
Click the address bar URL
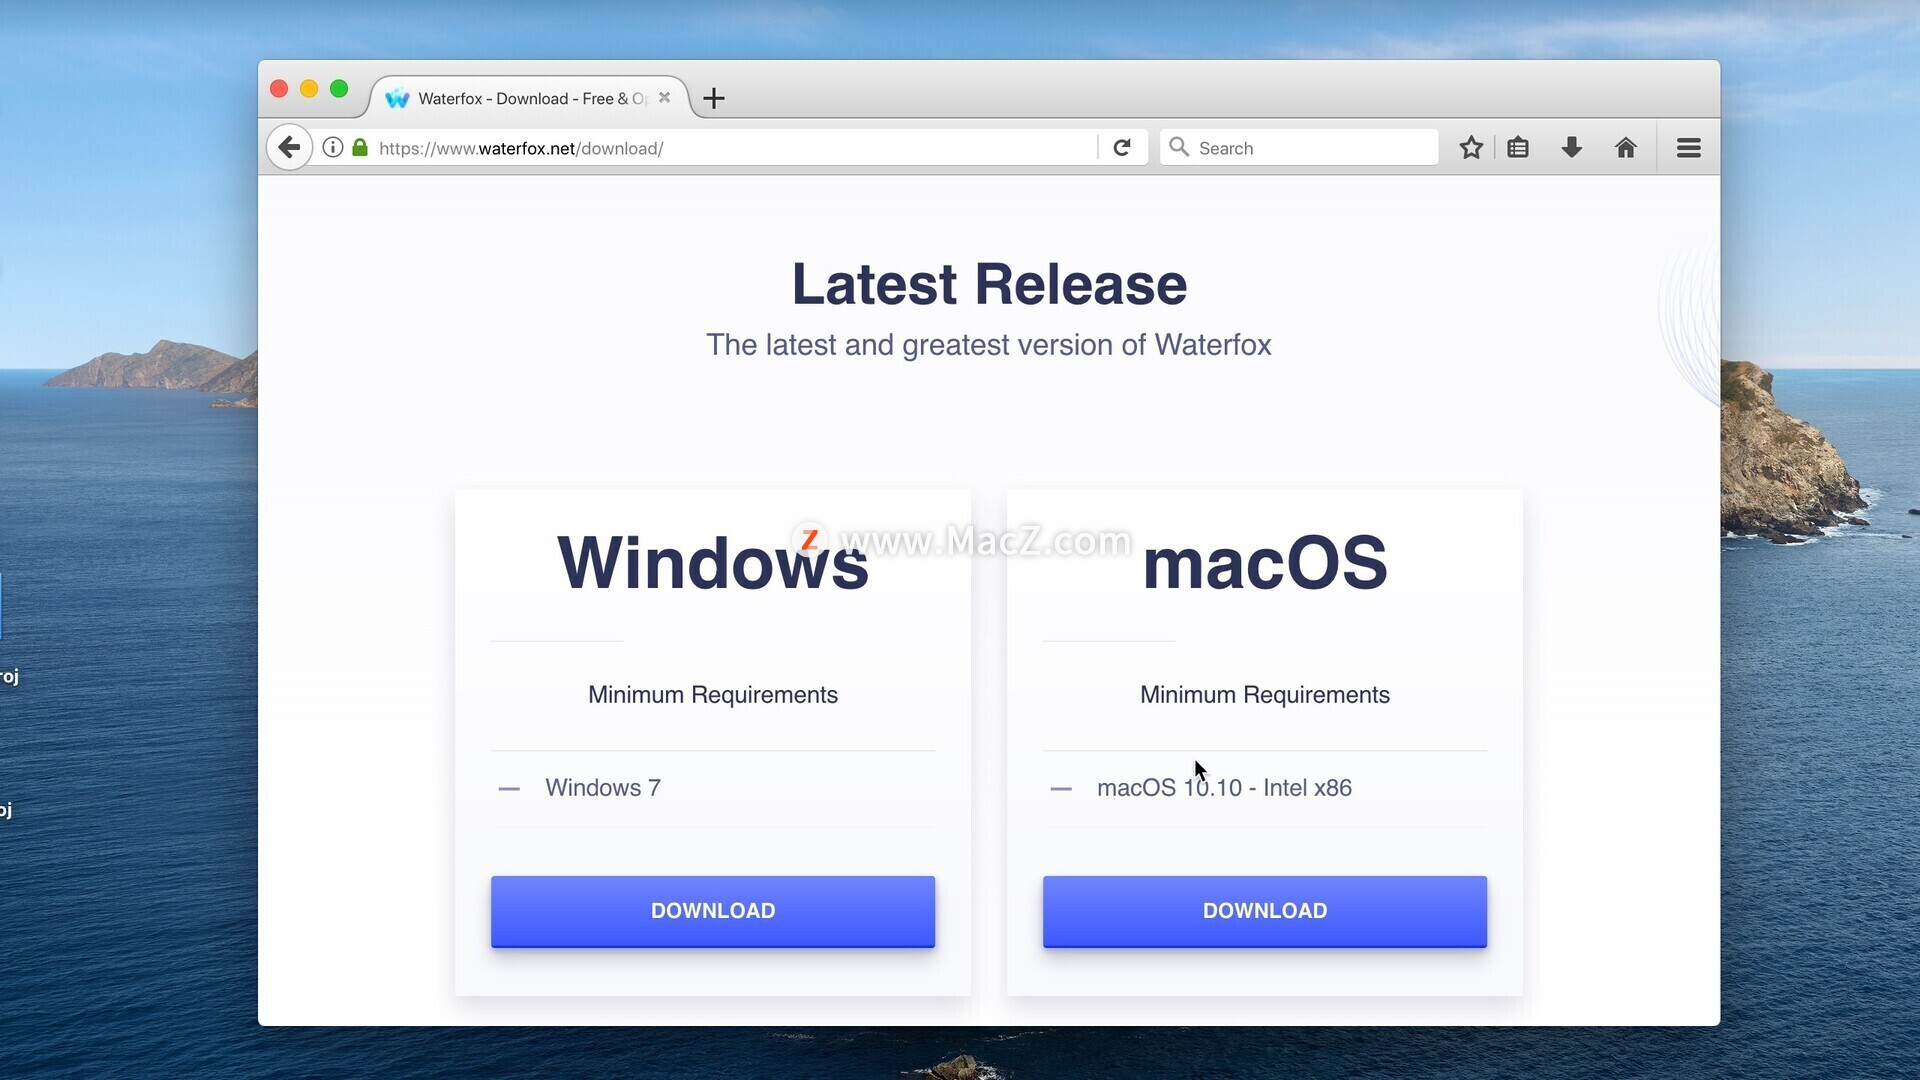[x=521, y=148]
